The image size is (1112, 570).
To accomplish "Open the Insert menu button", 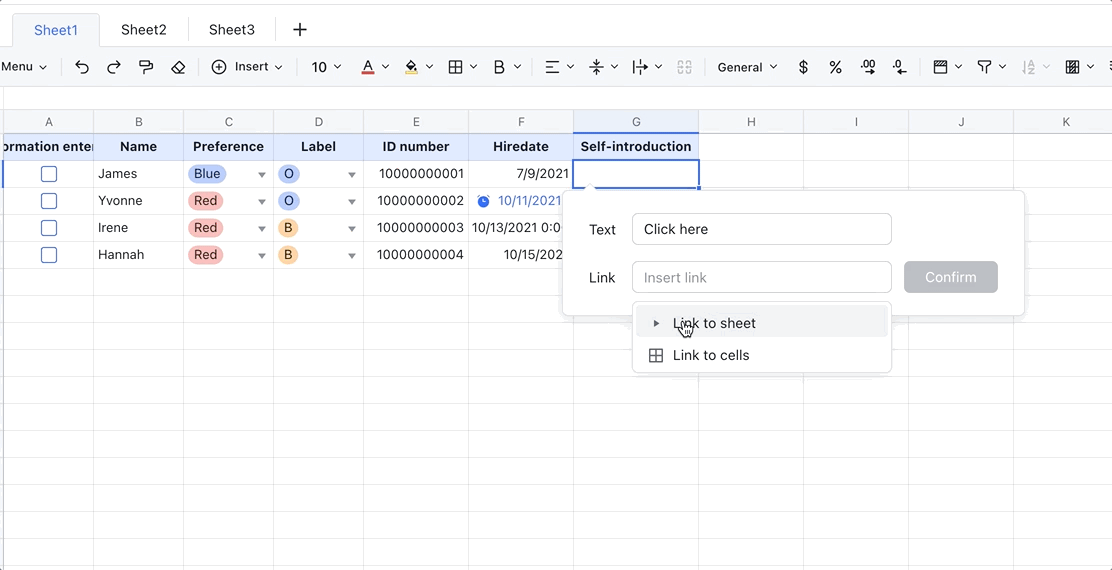I will [x=247, y=67].
